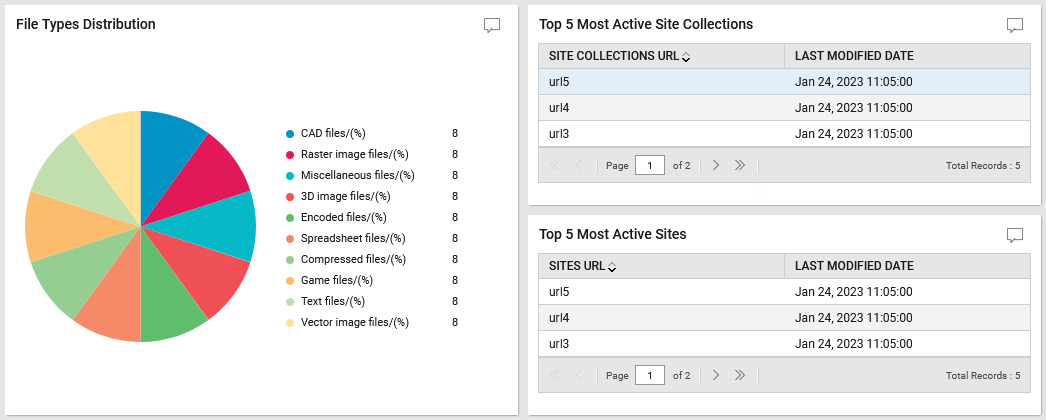Open comment icon on Top 5 Active Site Collections

pos(1015,25)
